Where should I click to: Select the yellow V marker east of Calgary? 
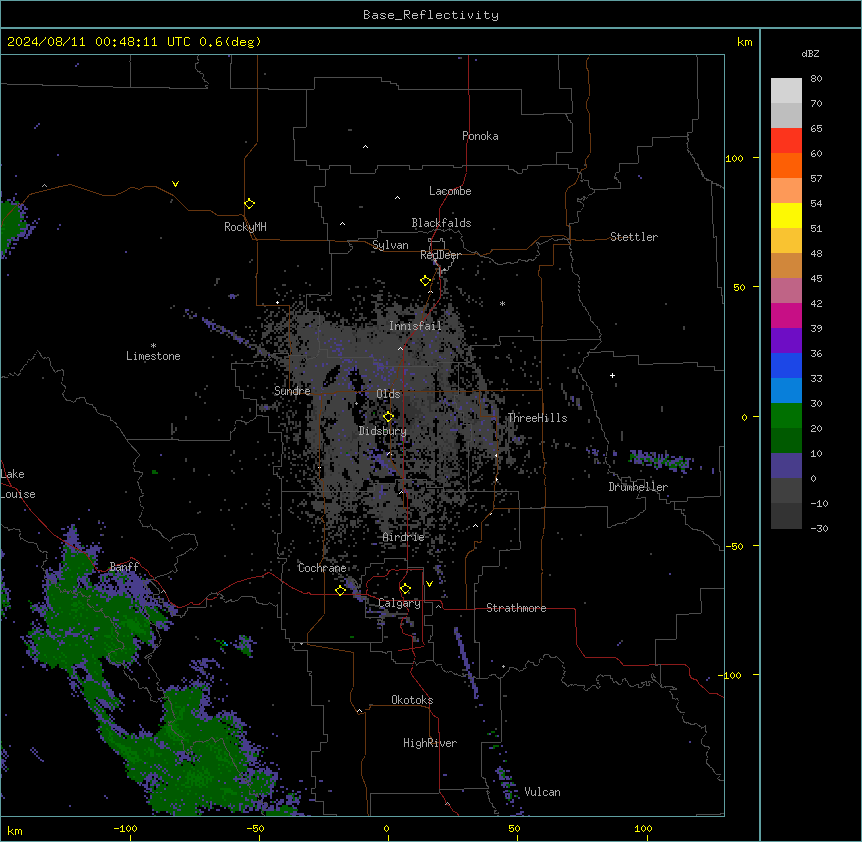pos(429,584)
